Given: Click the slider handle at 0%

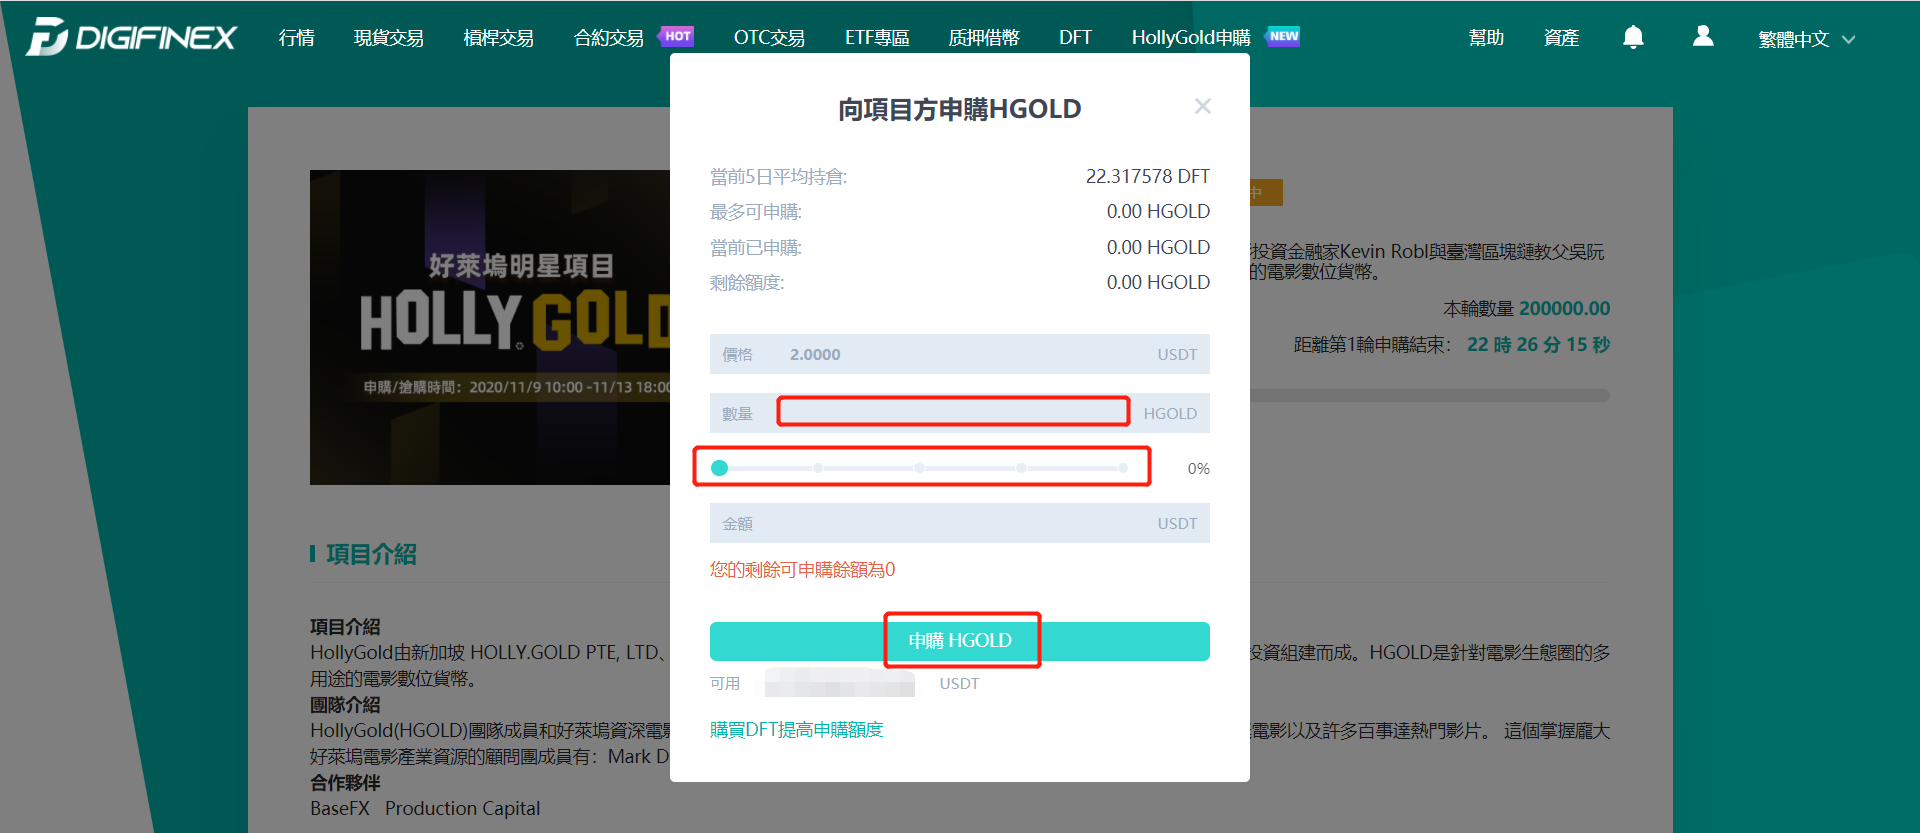Looking at the screenshot, I should 719,468.
